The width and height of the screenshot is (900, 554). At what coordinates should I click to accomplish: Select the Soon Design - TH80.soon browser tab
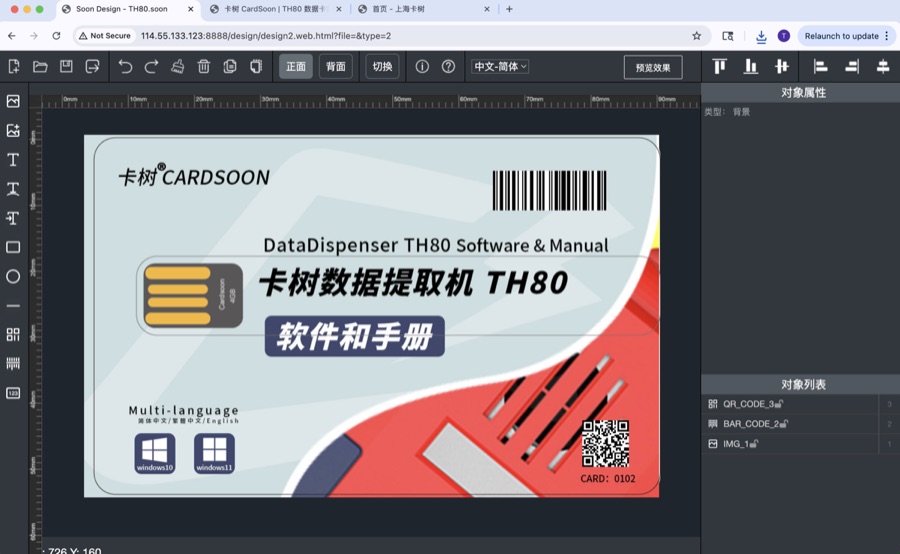coord(128,9)
